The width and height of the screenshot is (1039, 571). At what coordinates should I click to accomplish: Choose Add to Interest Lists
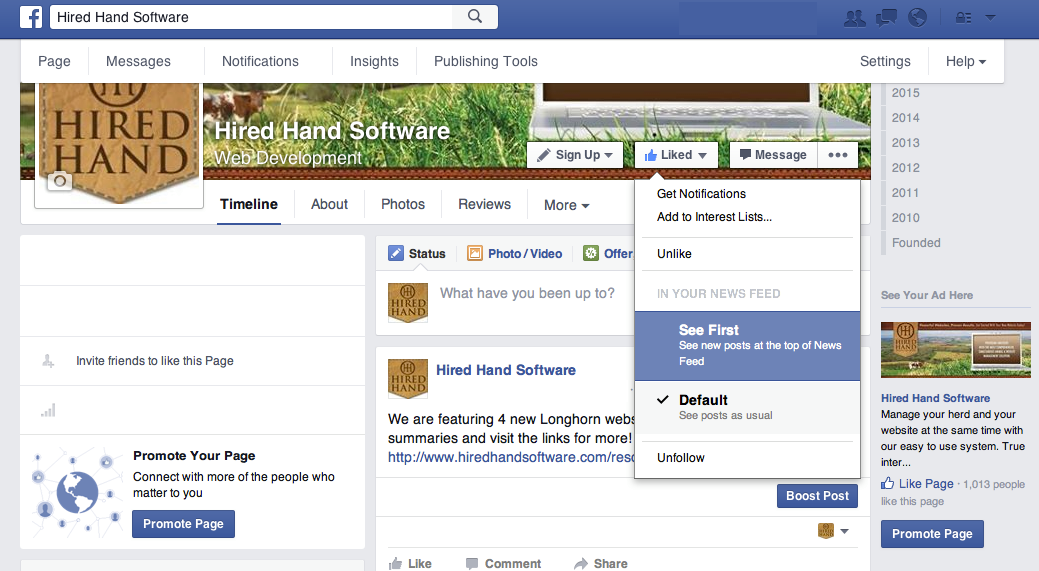714,217
